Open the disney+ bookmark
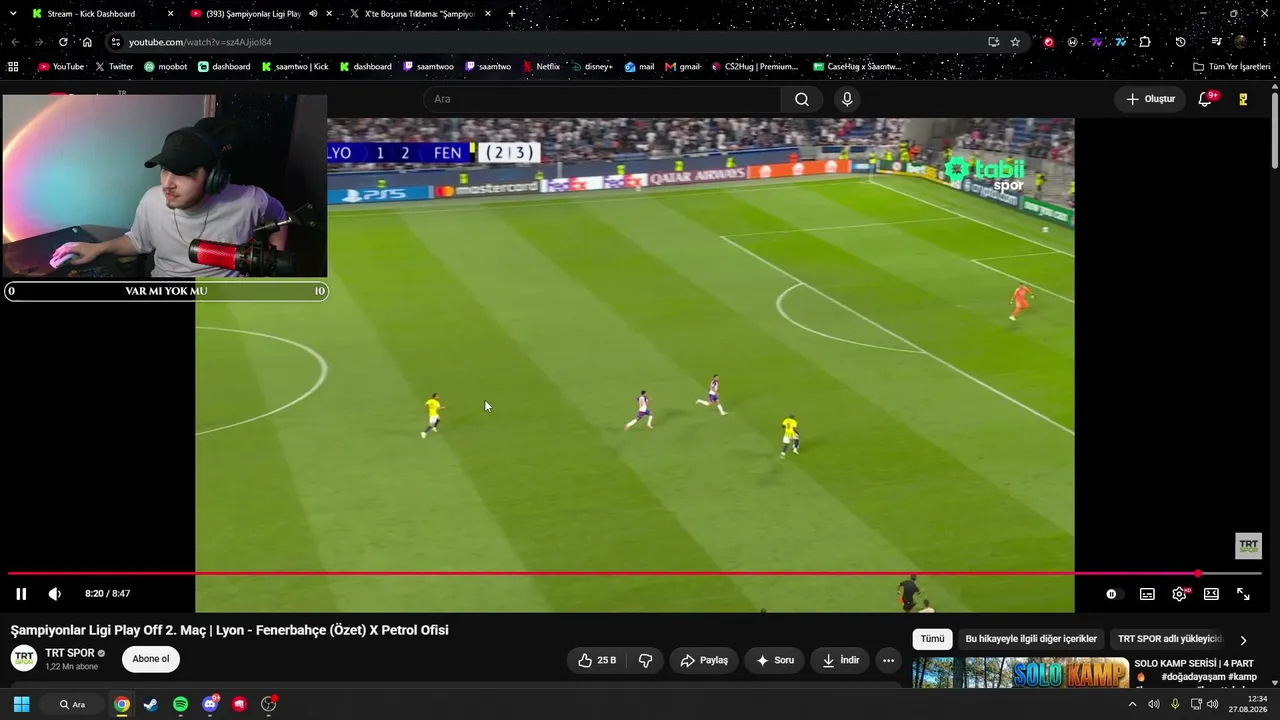The height and width of the screenshot is (720, 1280). tap(592, 67)
